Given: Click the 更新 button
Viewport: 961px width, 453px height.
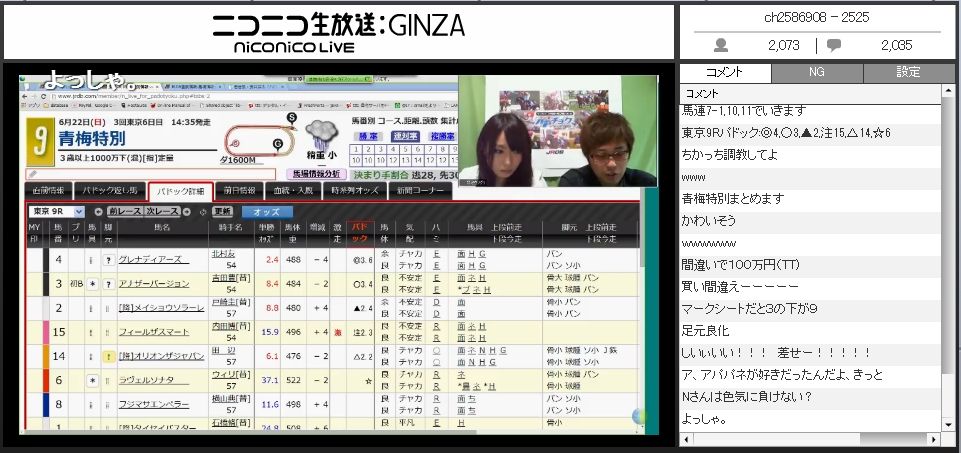Looking at the screenshot, I should 222,211.
